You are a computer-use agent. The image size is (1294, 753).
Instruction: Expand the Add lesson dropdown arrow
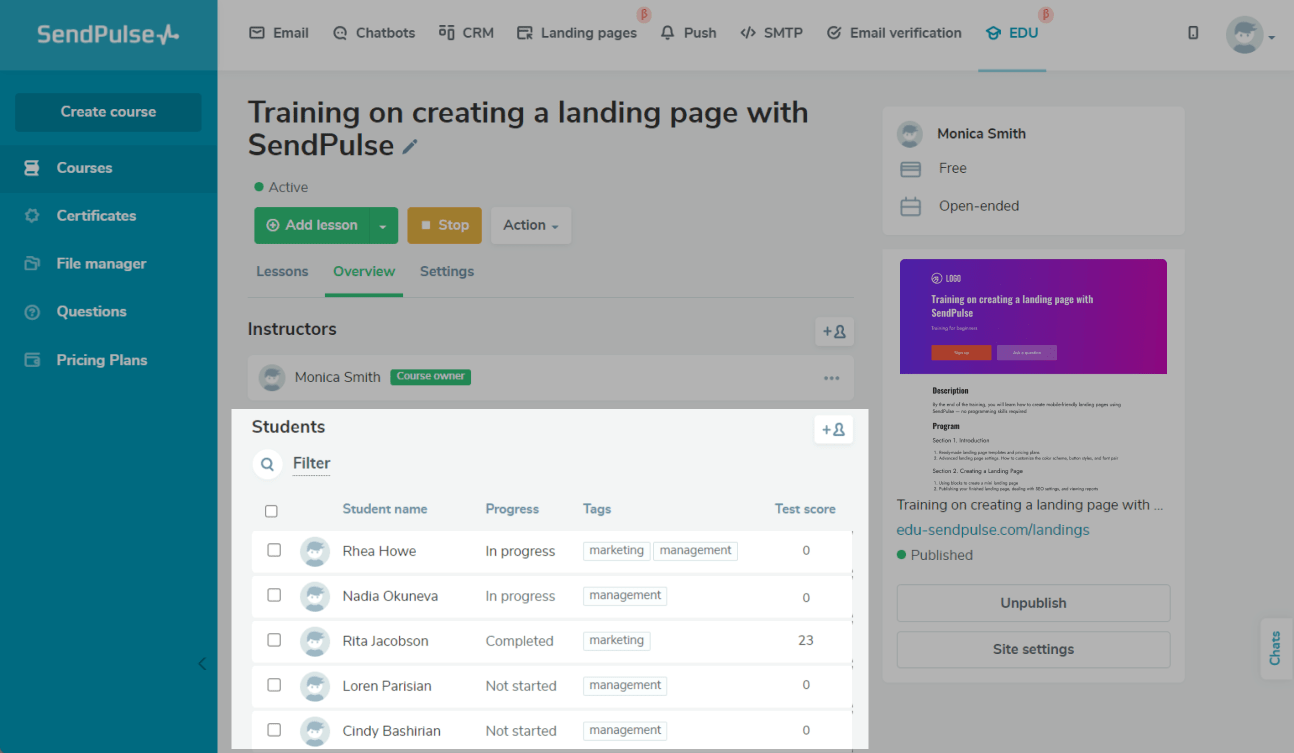(x=383, y=226)
